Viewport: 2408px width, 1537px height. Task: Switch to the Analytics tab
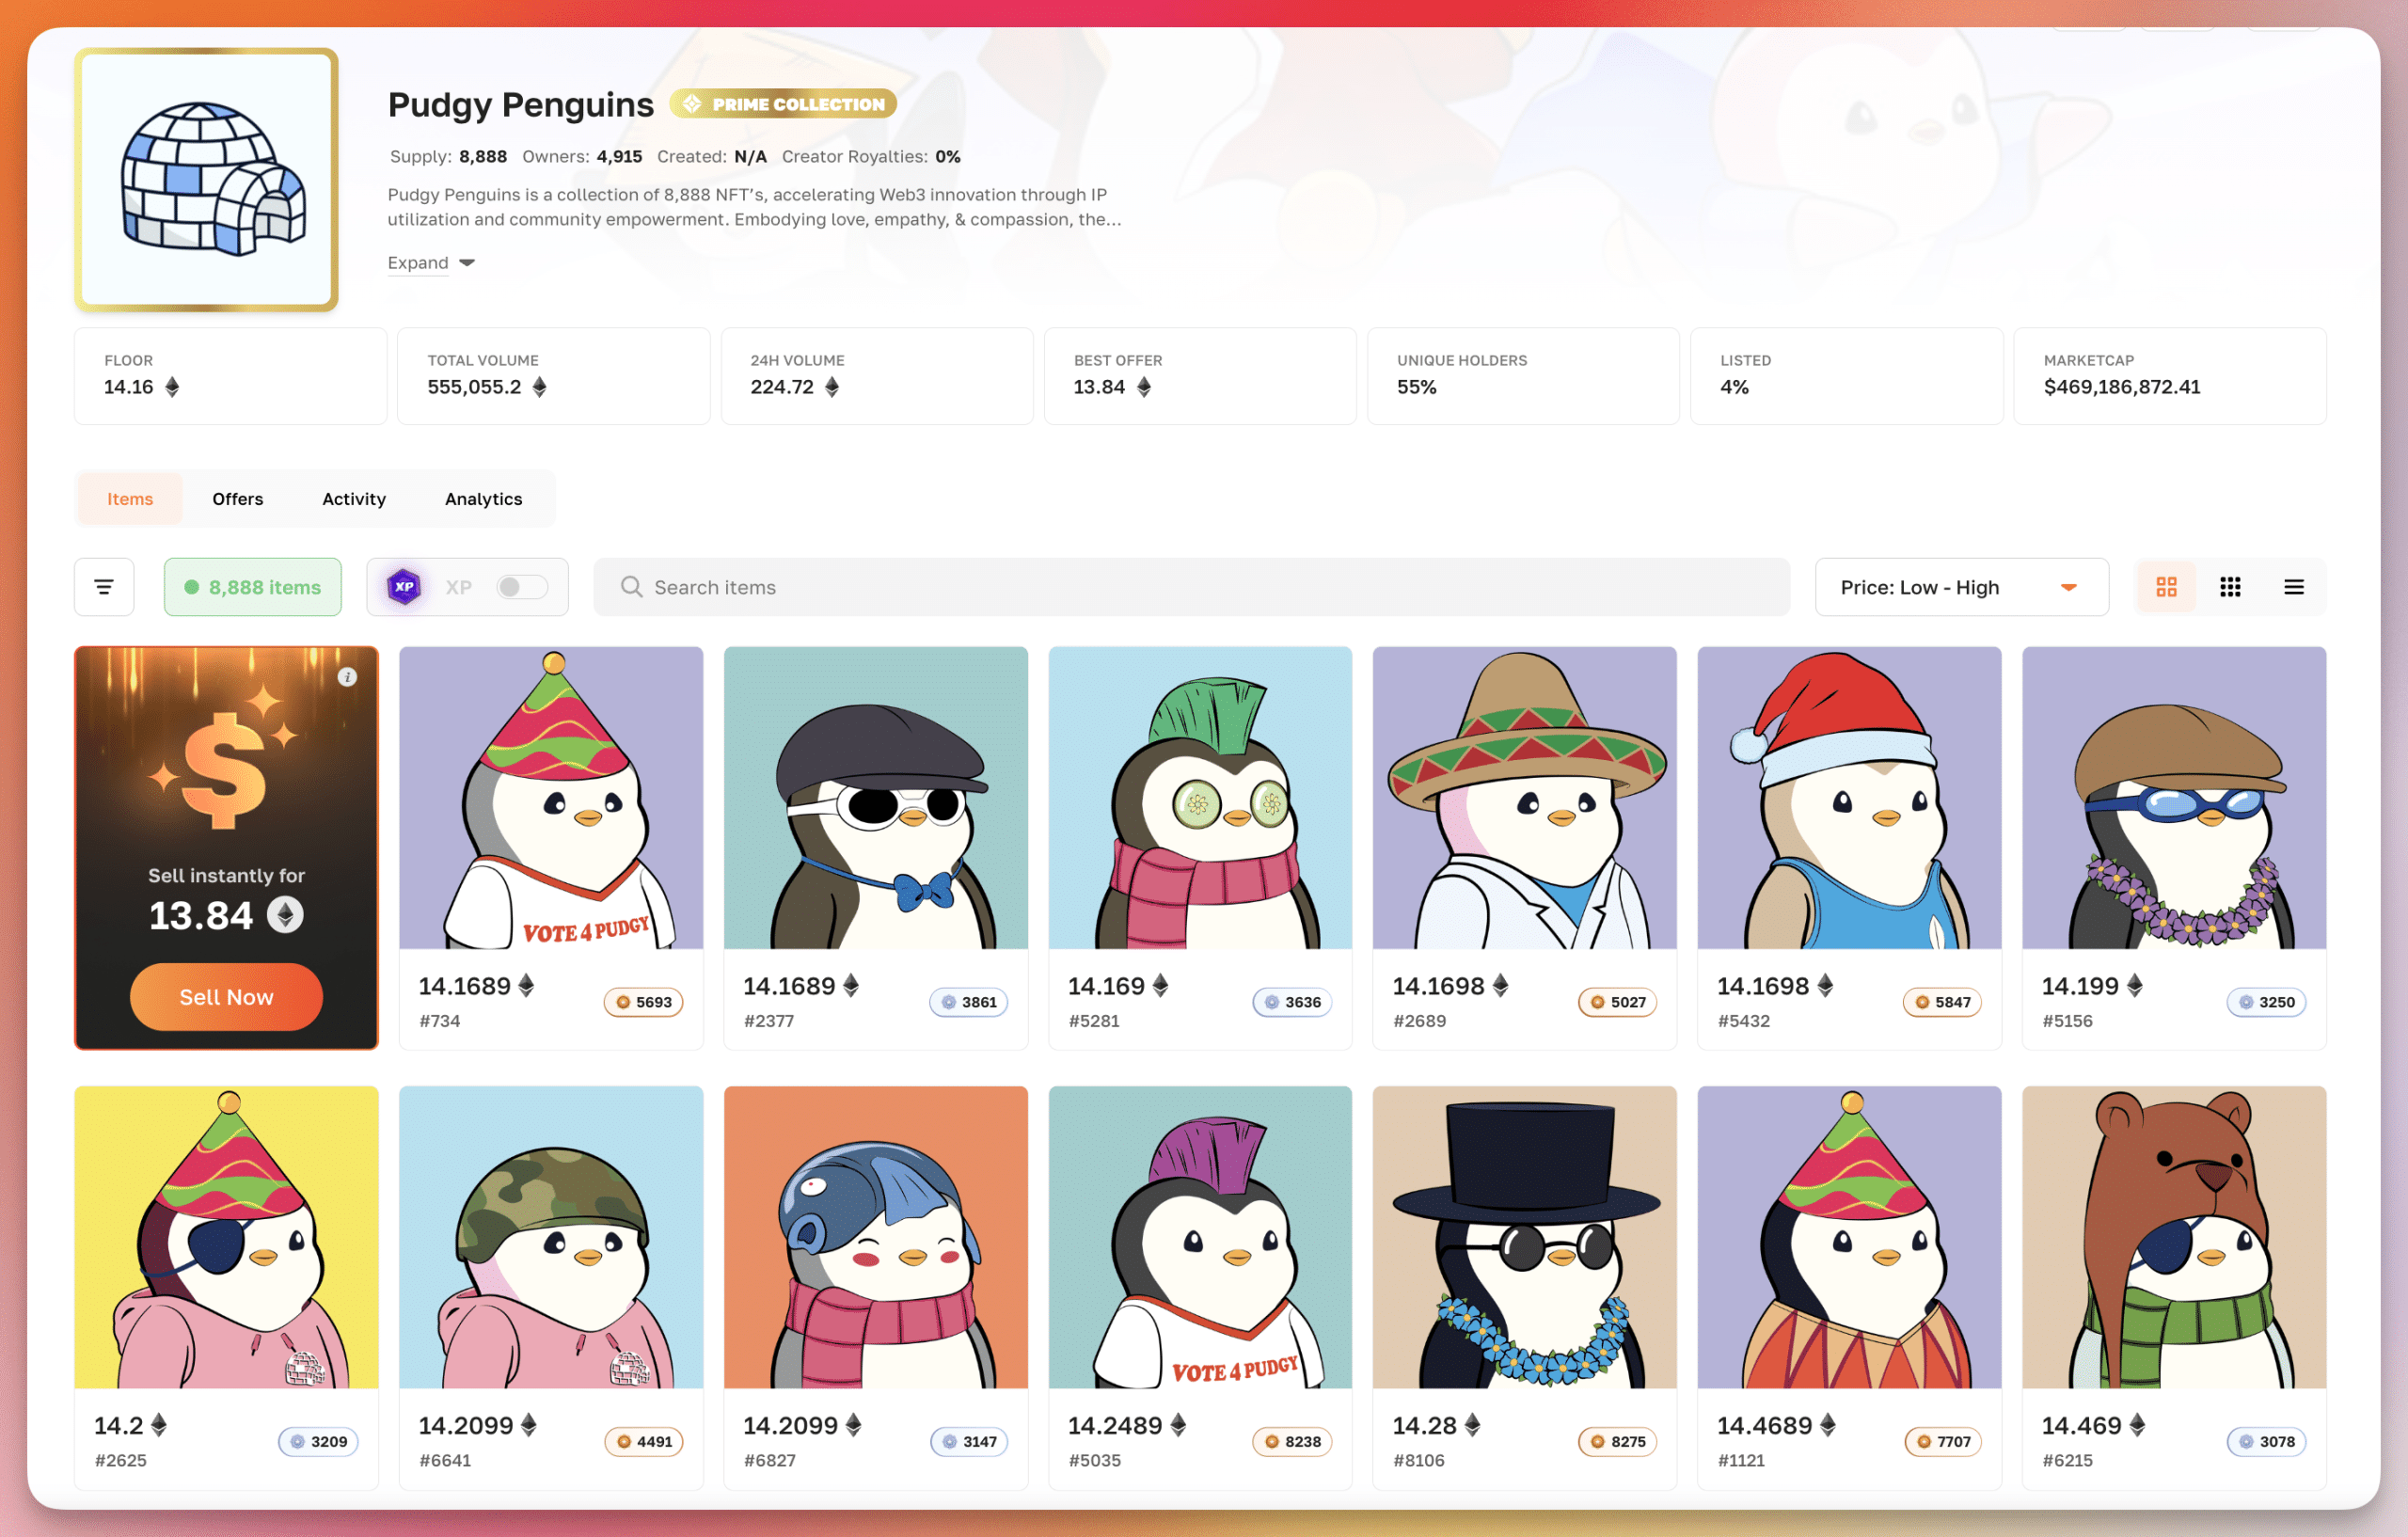point(484,499)
